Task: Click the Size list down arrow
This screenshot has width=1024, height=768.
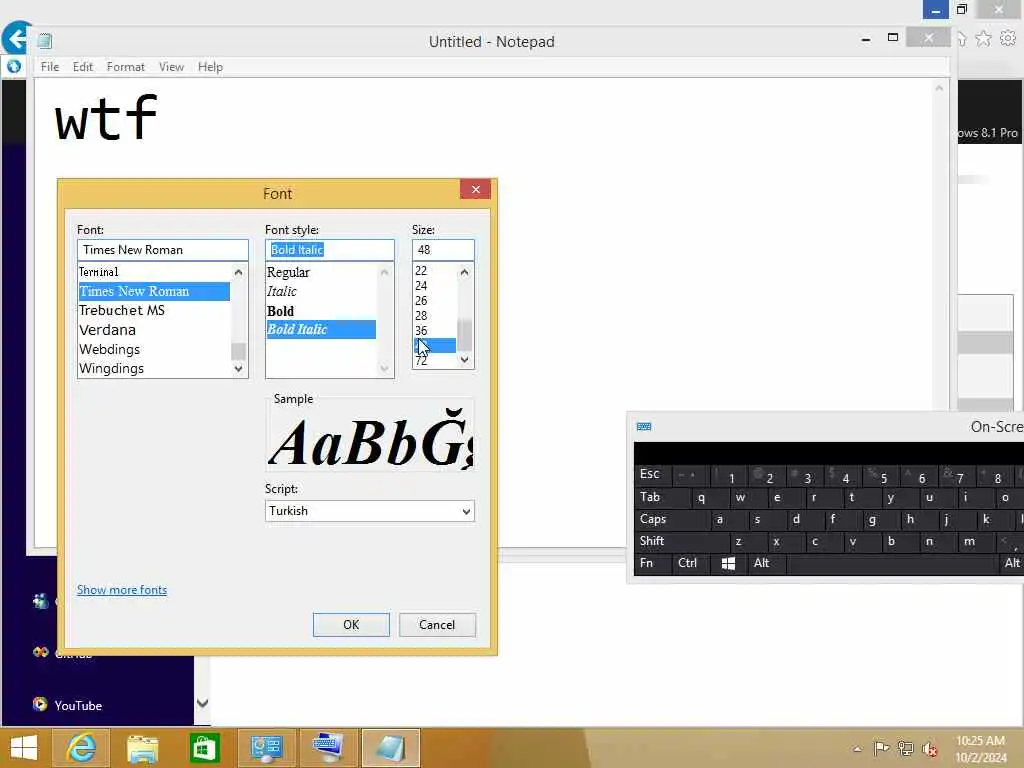Action: 464,360
